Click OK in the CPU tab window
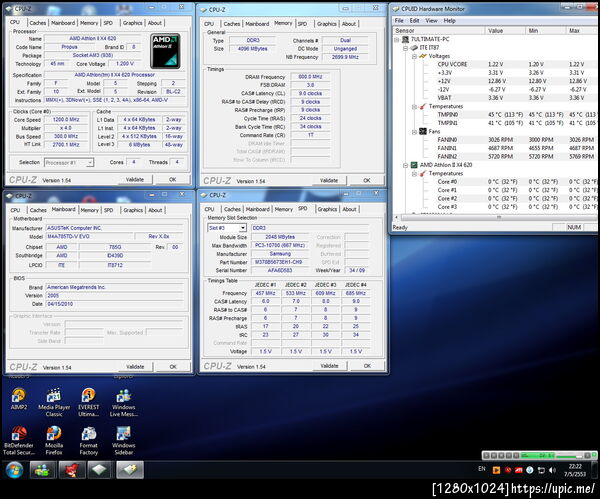Image resolution: width=600 pixels, height=499 pixels. click(173, 179)
